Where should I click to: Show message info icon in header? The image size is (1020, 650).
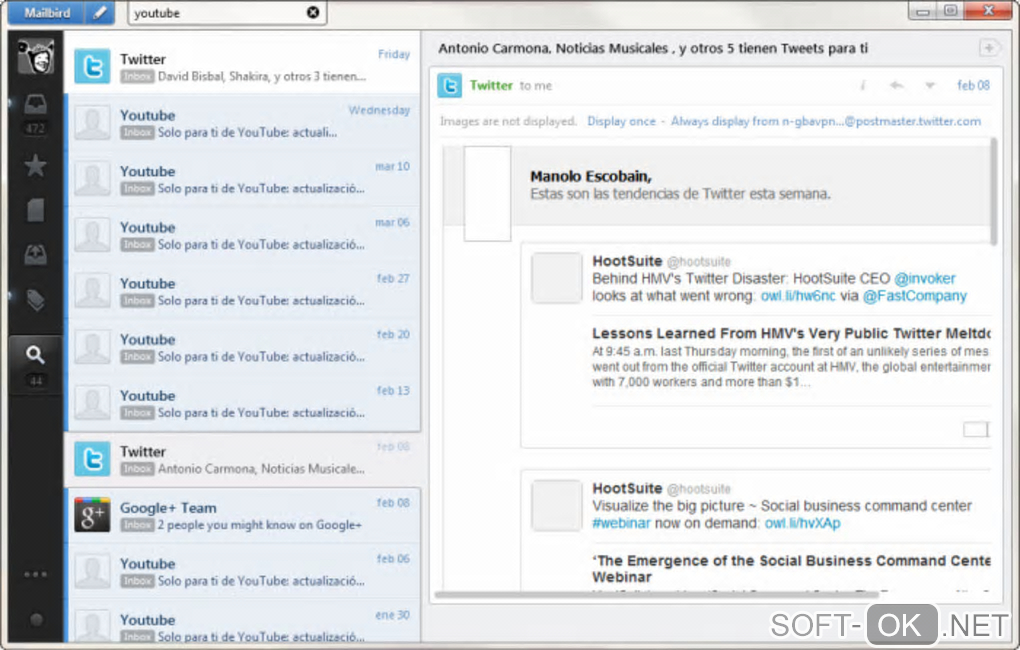863,85
